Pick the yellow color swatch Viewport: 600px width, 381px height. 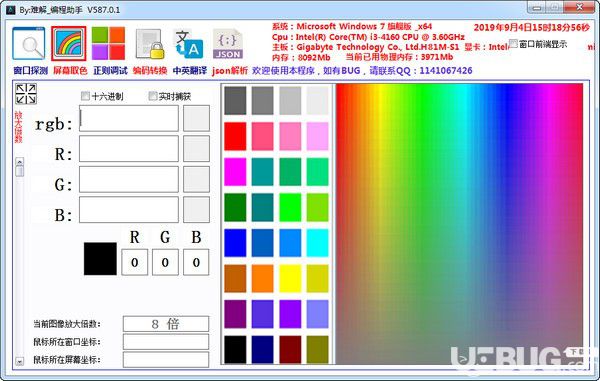point(290,278)
